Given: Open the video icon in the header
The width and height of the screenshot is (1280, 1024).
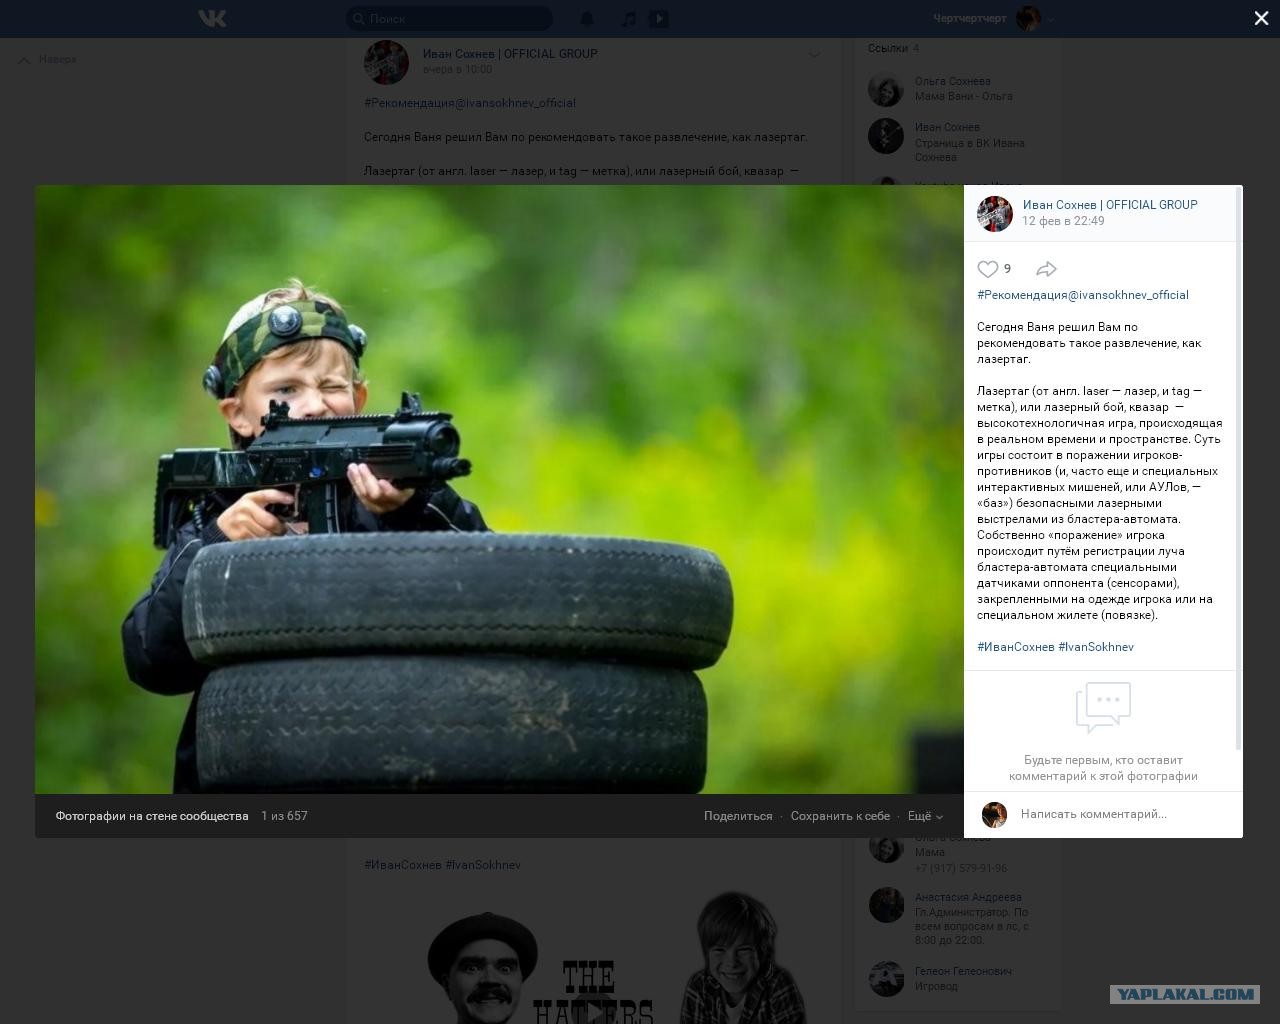Looking at the screenshot, I should (658, 18).
